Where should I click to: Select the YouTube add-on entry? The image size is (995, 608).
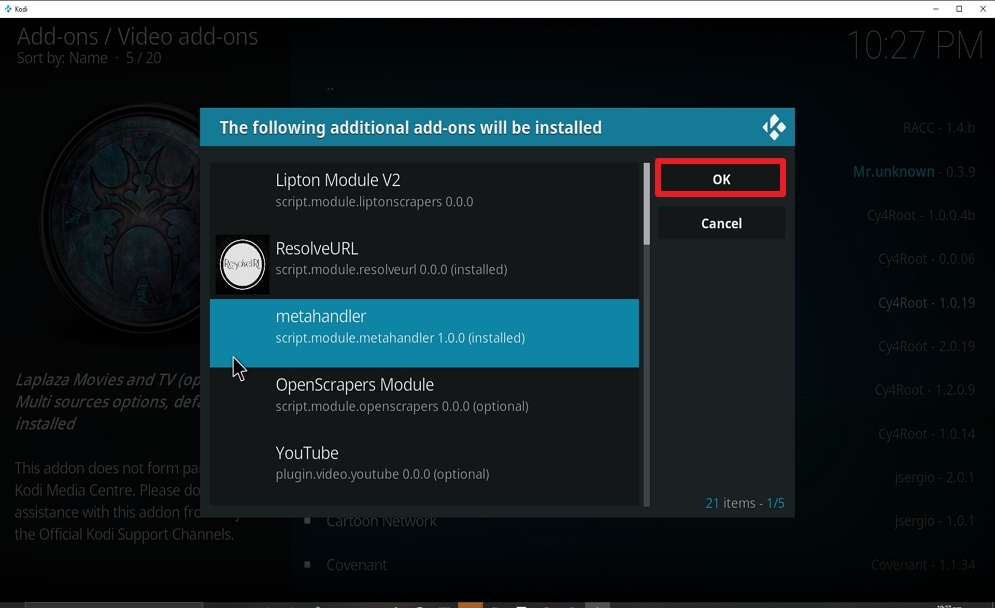[424, 469]
